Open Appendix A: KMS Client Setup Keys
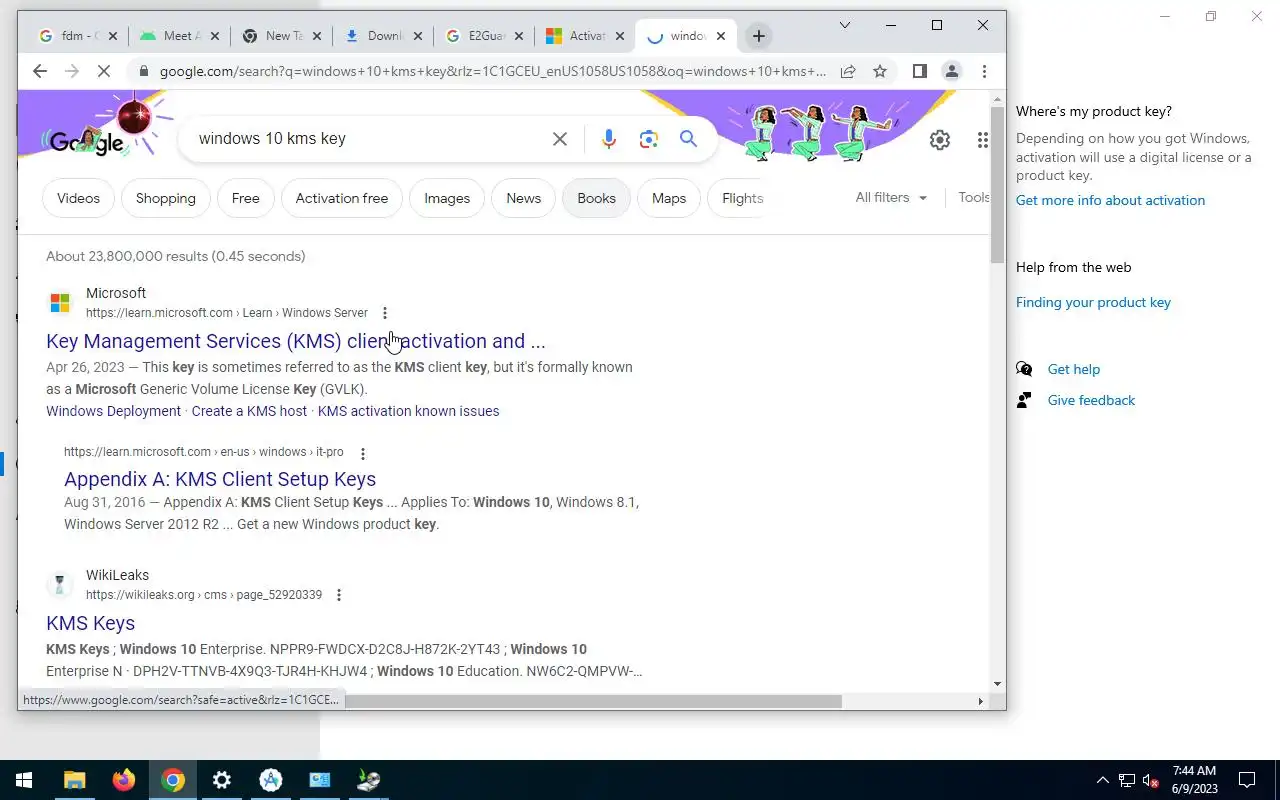This screenshot has height=800, width=1280. [220, 479]
